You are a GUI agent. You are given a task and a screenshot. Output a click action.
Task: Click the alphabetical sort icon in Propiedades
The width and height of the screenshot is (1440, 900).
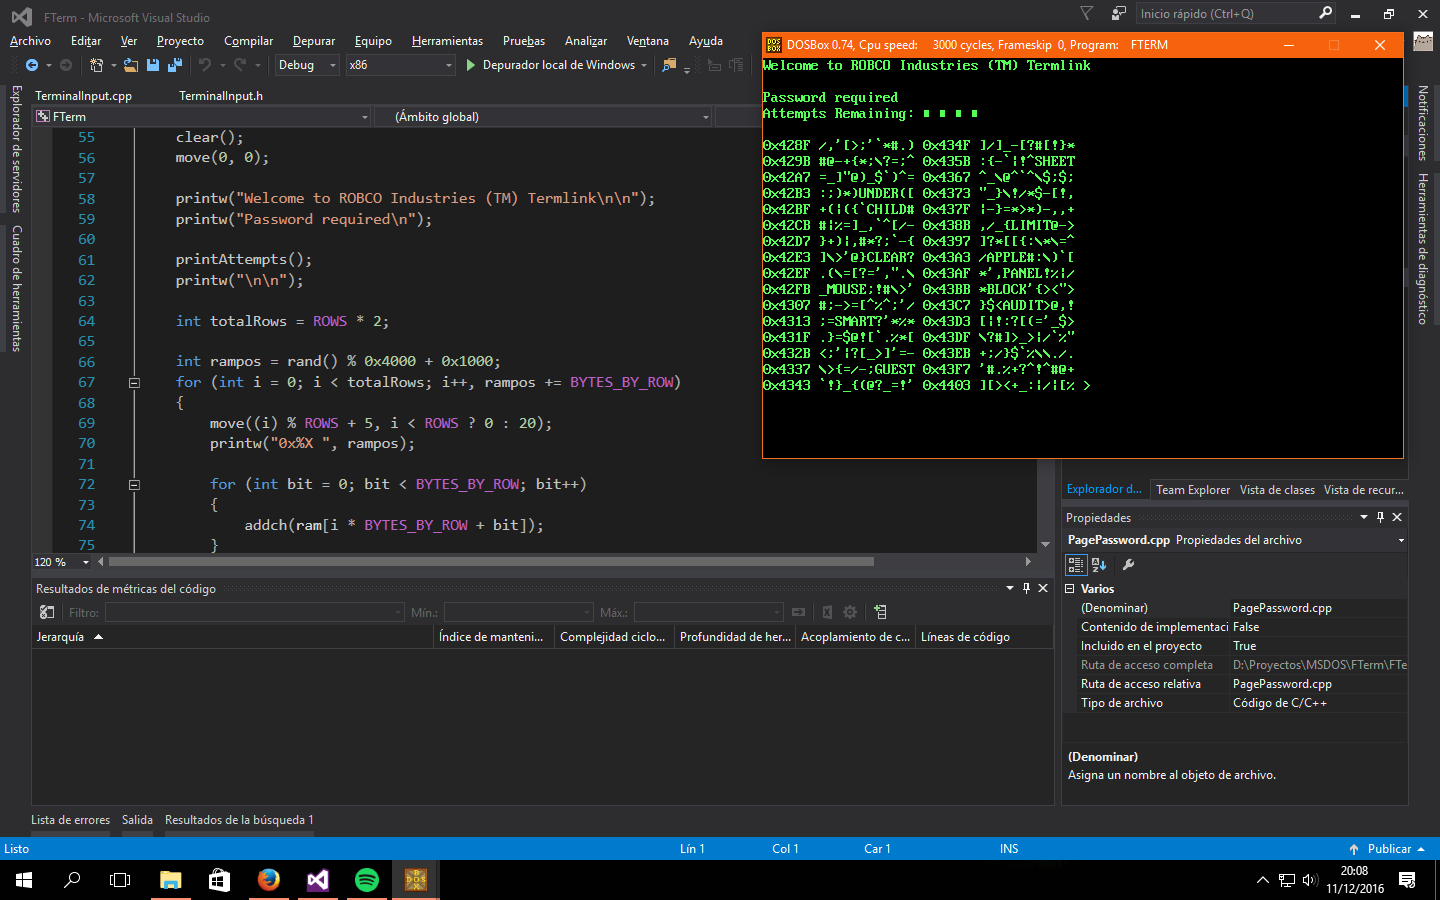point(1099,564)
